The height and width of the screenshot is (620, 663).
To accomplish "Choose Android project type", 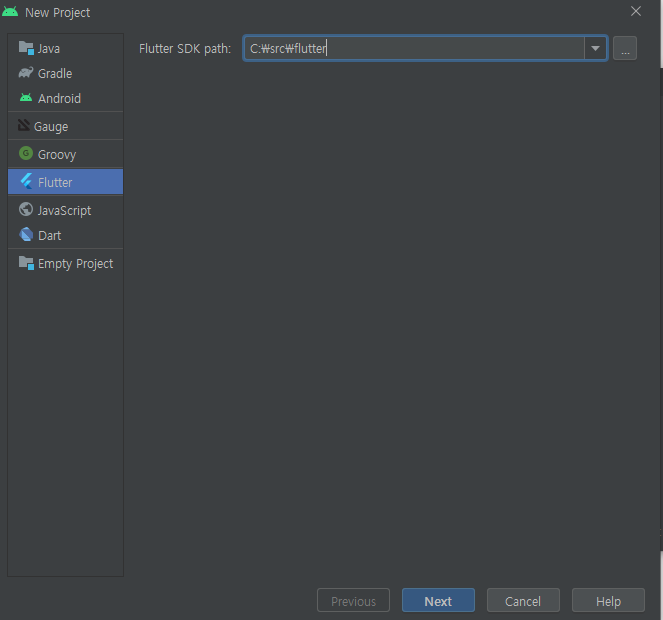I will [66, 98].
